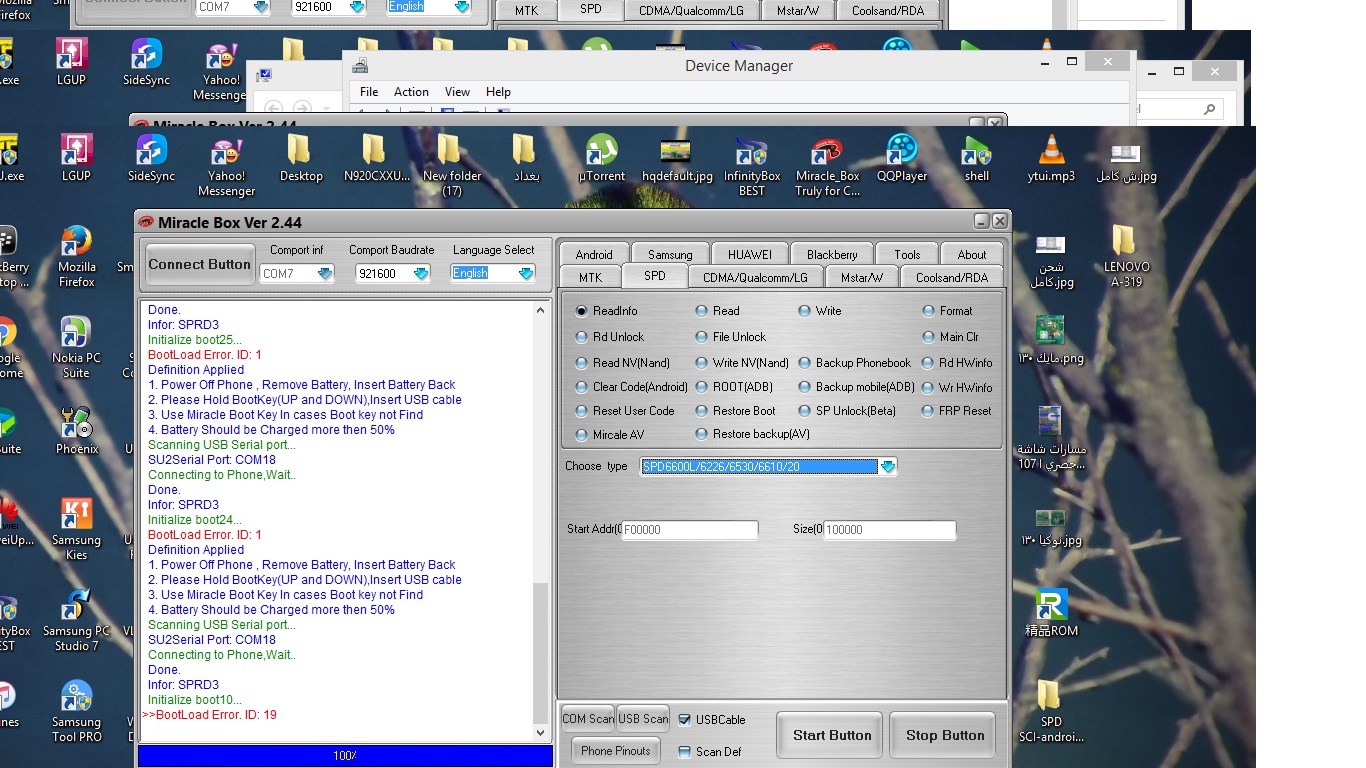Launch the µTorrent desktop shortcut
1366x768 pixels.
(602, 159)
